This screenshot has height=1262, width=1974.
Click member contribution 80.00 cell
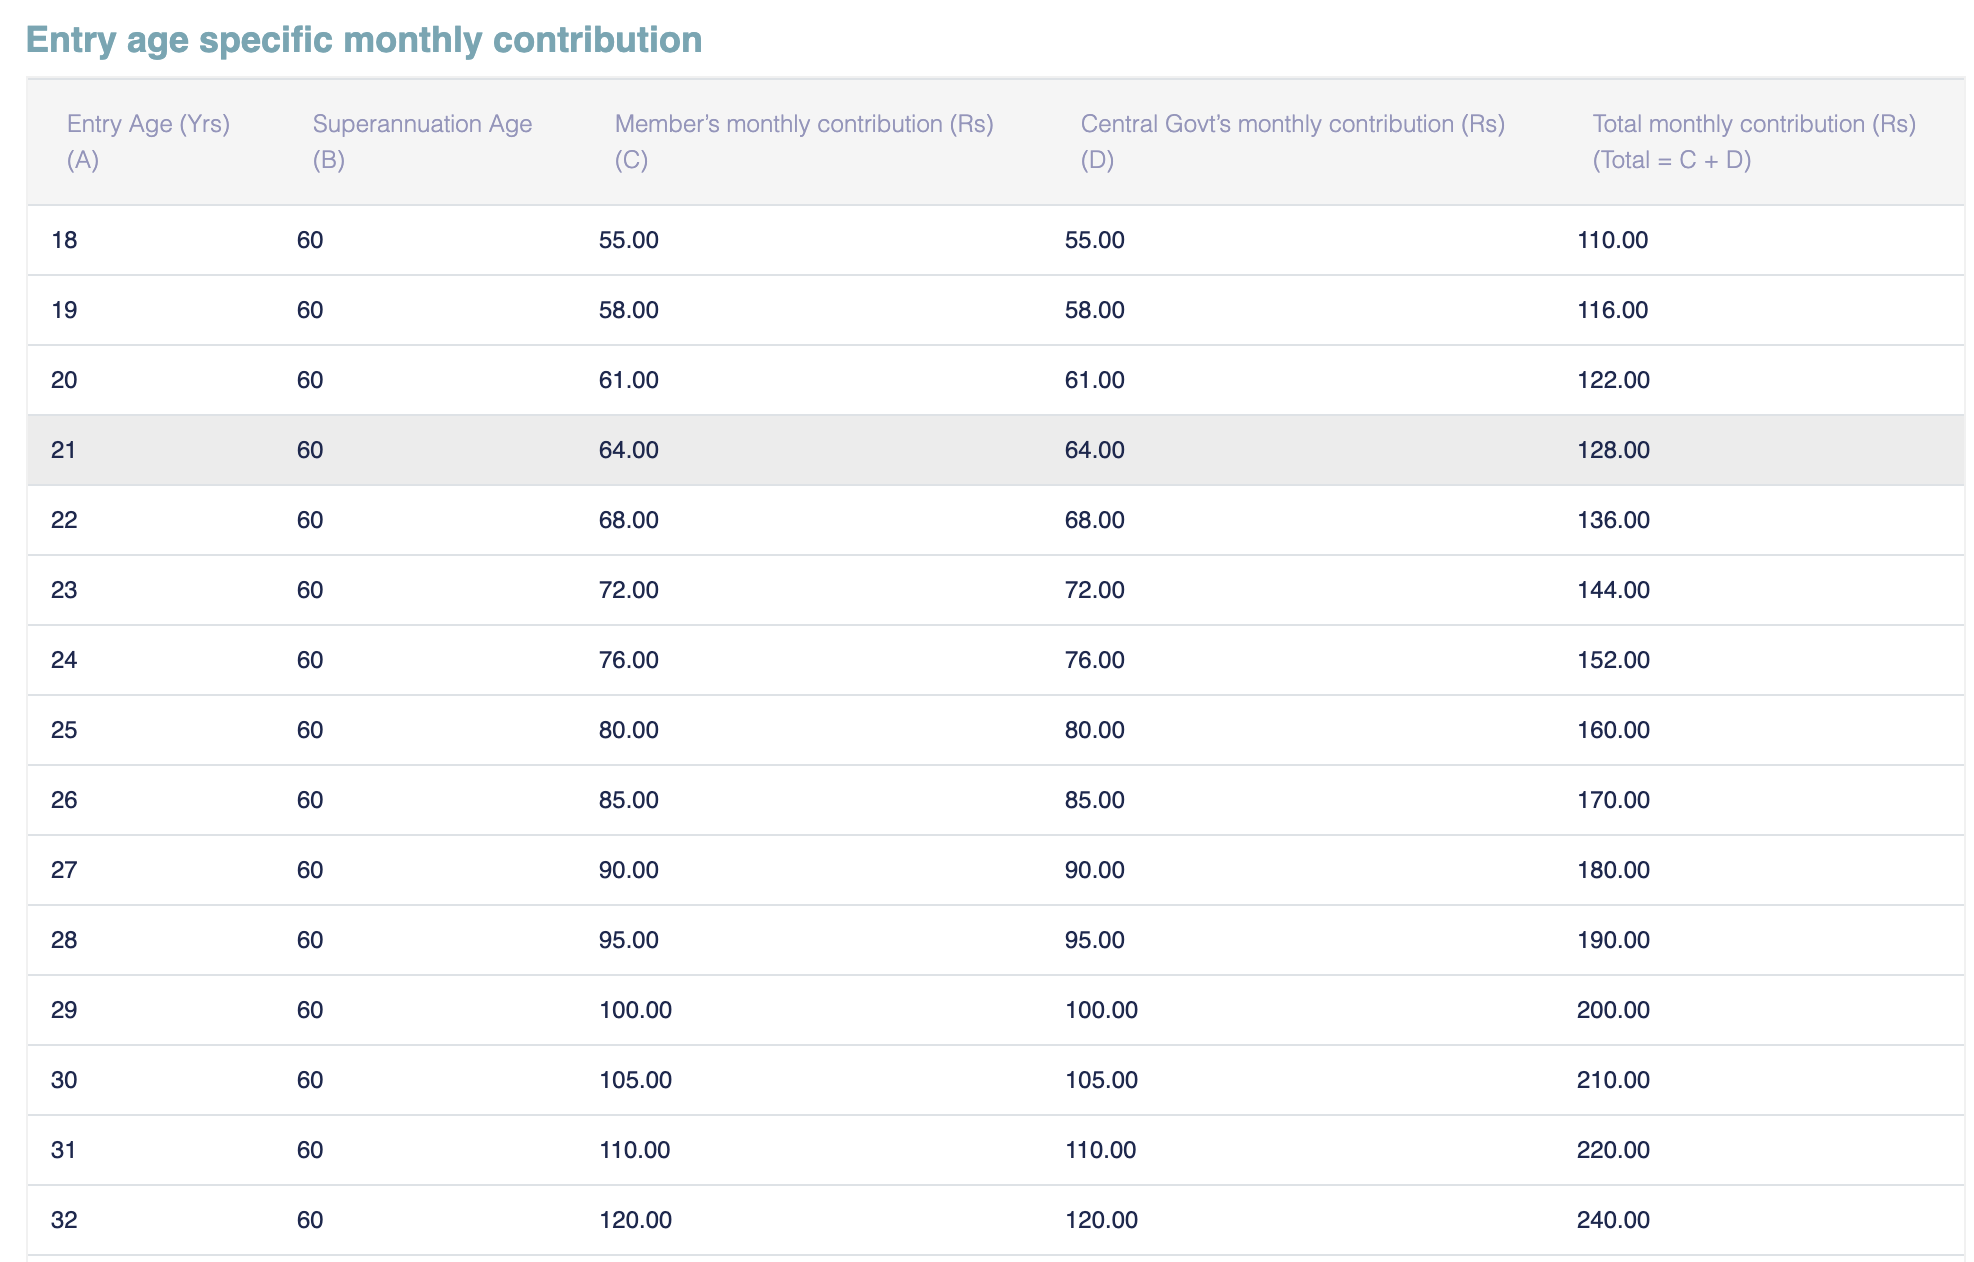point(628,730)
